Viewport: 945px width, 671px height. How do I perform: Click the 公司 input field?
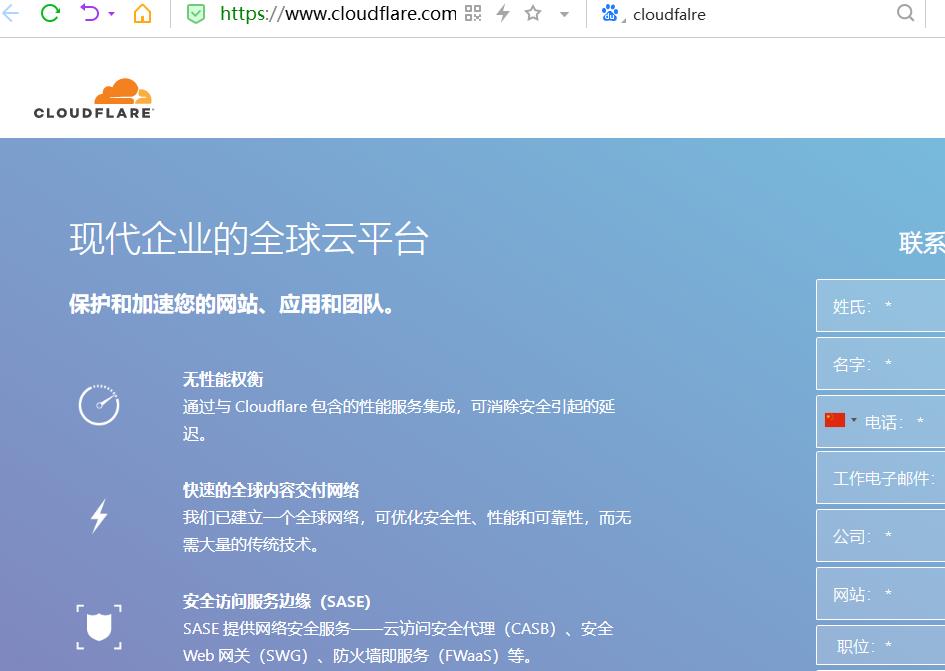pyautogui.click(x=881, y=536)
